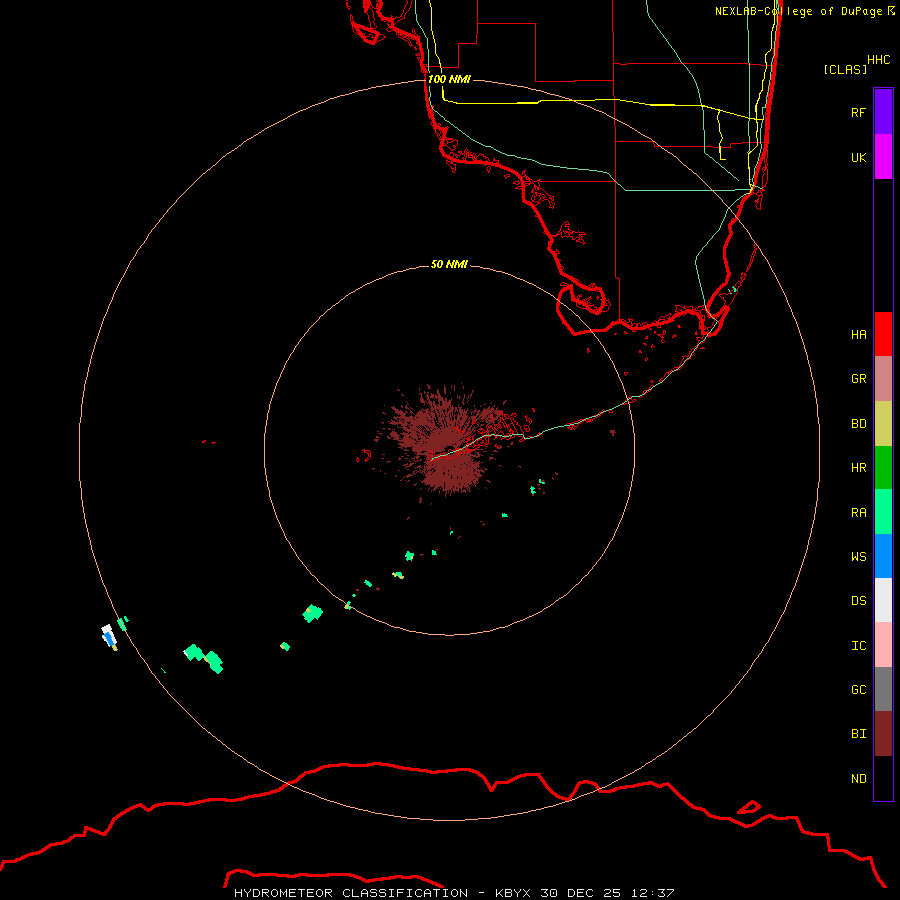Click the white and blue snow echo near 100 NMI ring
This screenshot has height=900, width=900.
pos(109,636)
